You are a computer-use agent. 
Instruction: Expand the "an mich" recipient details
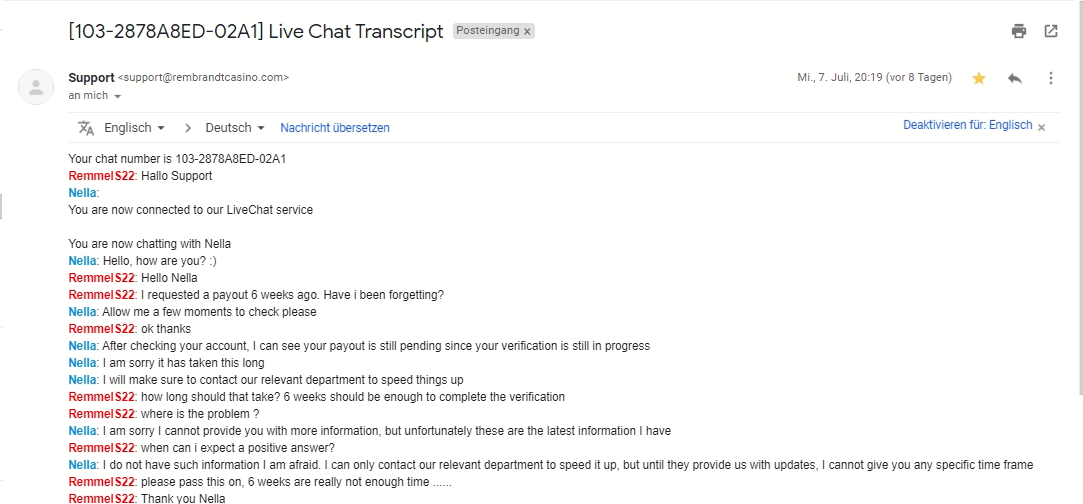pyautogui.click(x=117, y=96)
